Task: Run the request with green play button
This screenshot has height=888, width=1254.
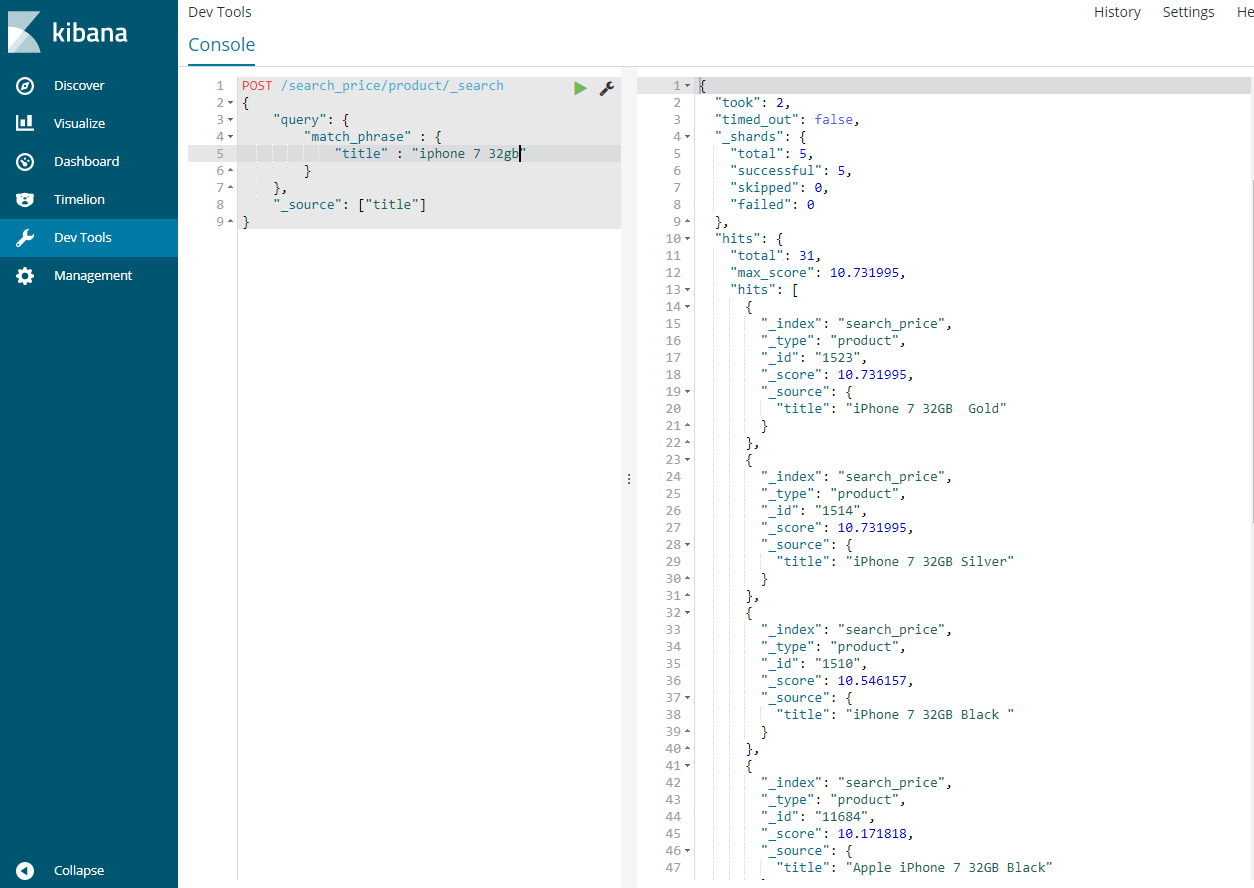Action: point(580,88)
